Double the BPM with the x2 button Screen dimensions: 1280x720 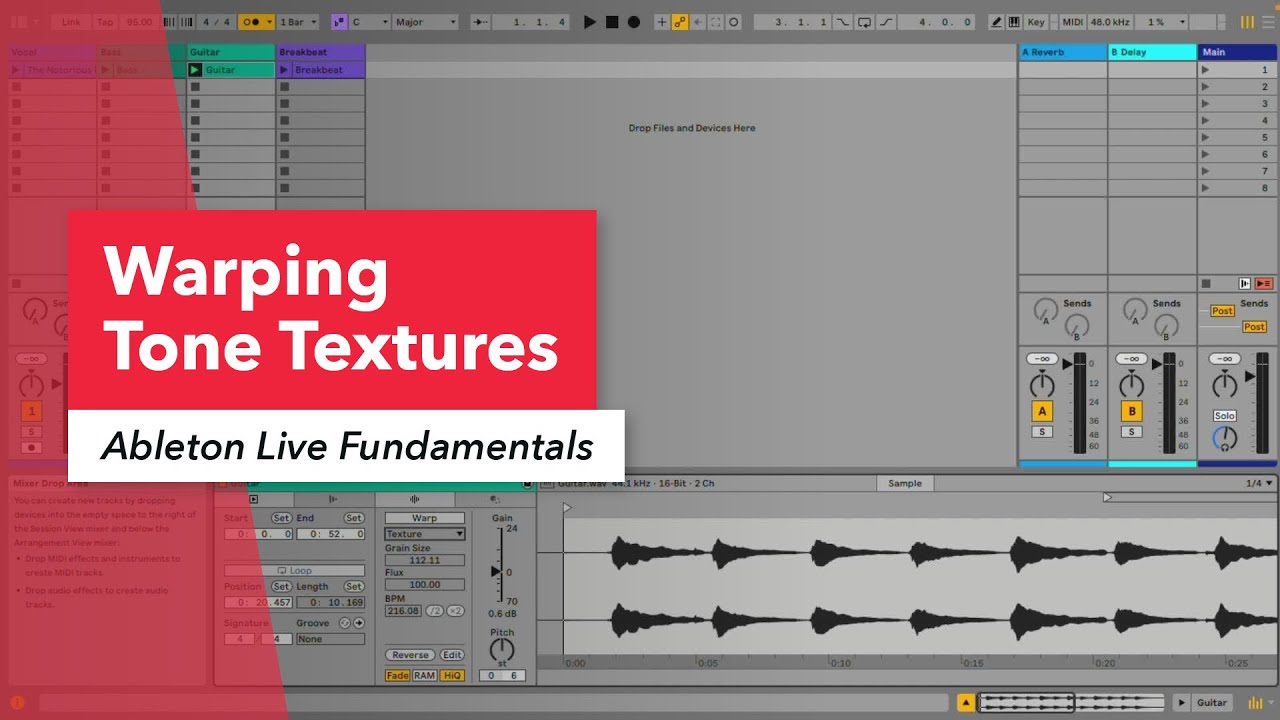pyautogui.click(x=455, y=611)
